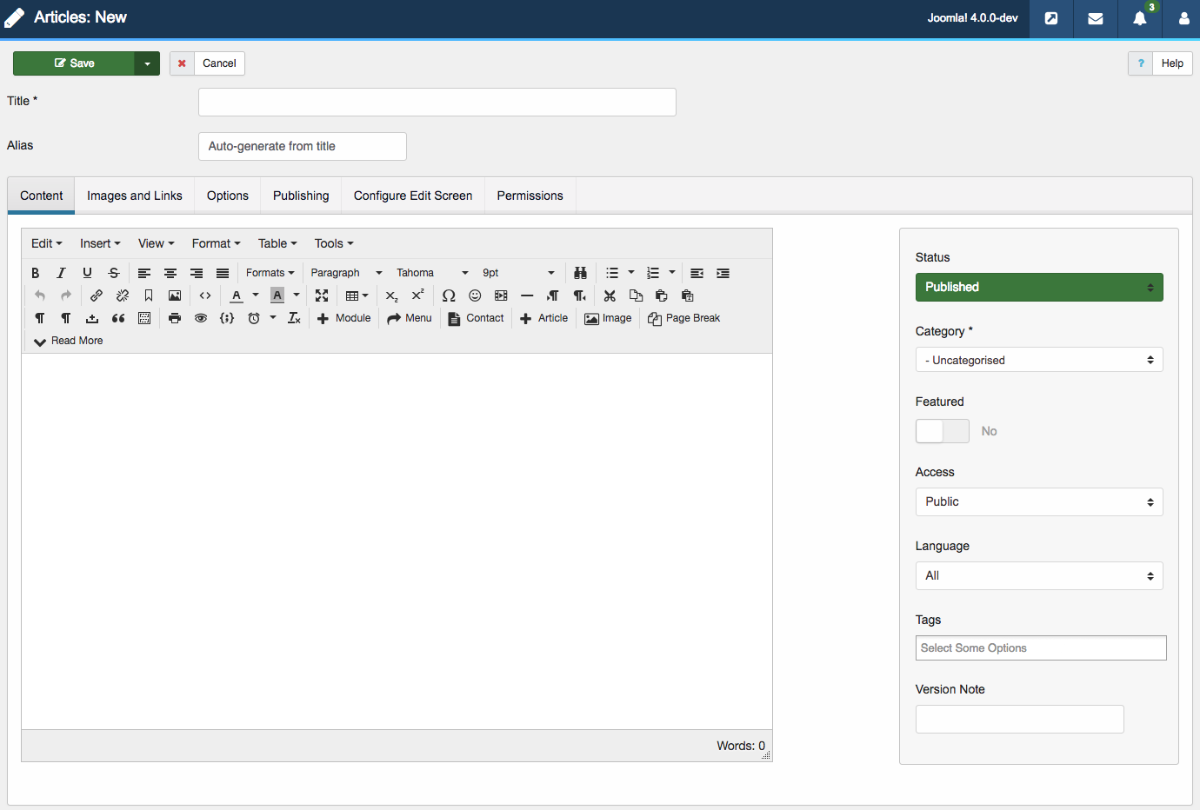
Task: Click the Insert image icon in the toolbar
Action: [175, 295]
